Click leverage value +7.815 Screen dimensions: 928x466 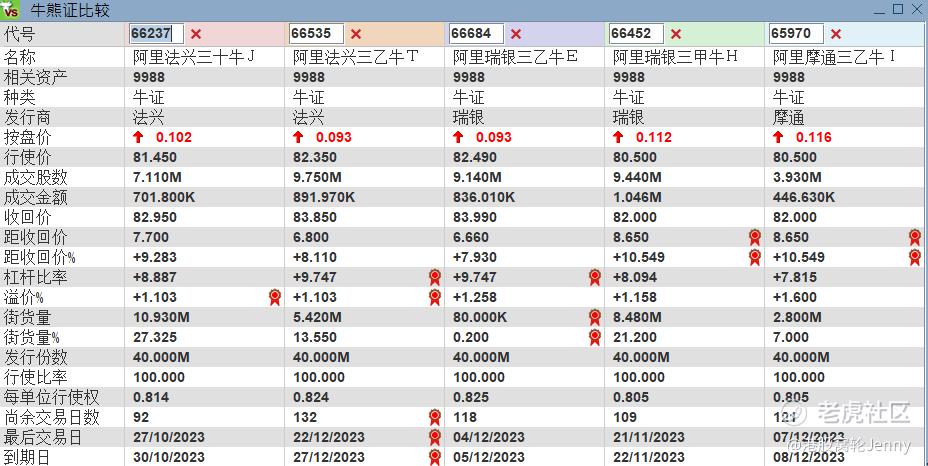click(795, 277)
